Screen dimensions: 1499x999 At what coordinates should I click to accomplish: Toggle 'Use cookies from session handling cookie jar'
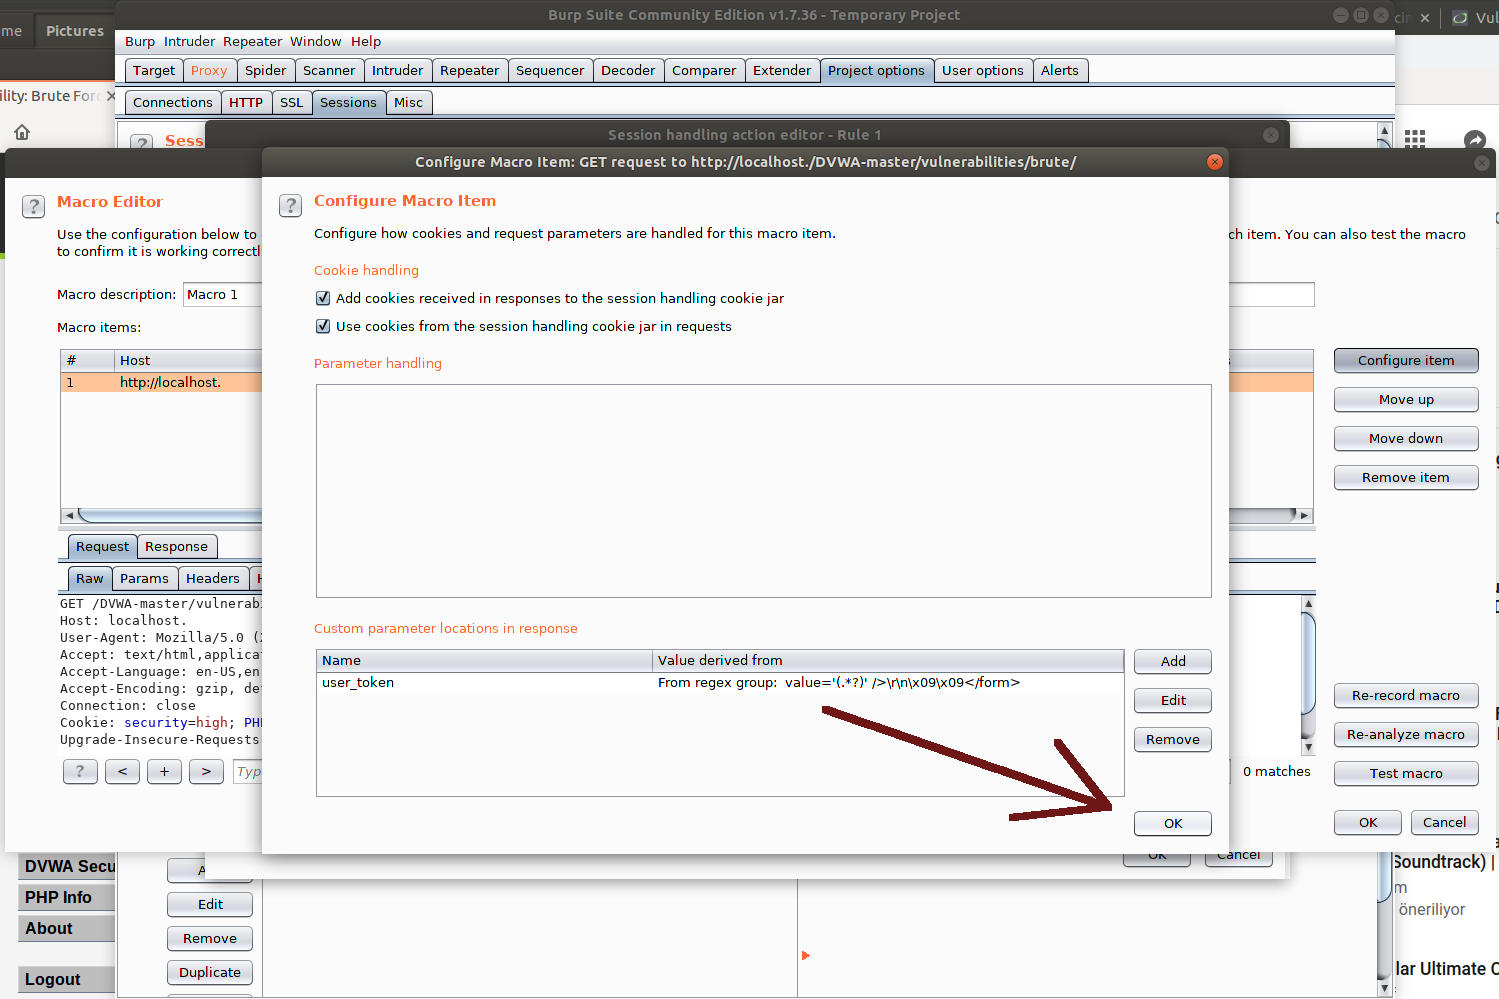(323, 326)
